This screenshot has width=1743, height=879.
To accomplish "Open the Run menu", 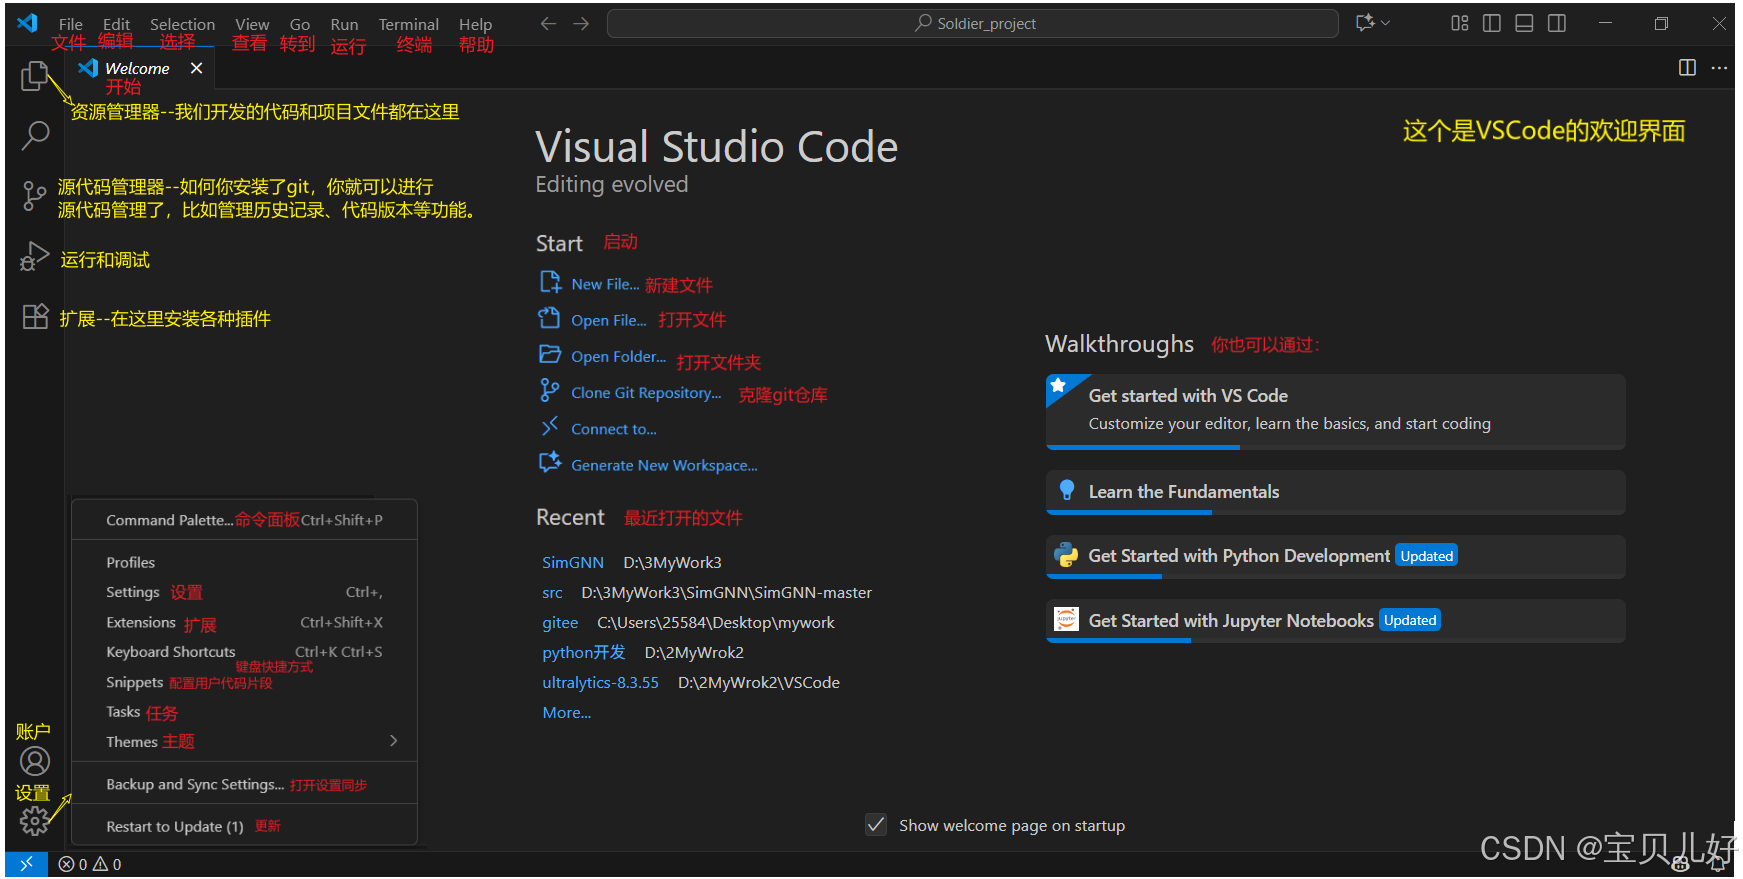I will [x=344, y=24].
